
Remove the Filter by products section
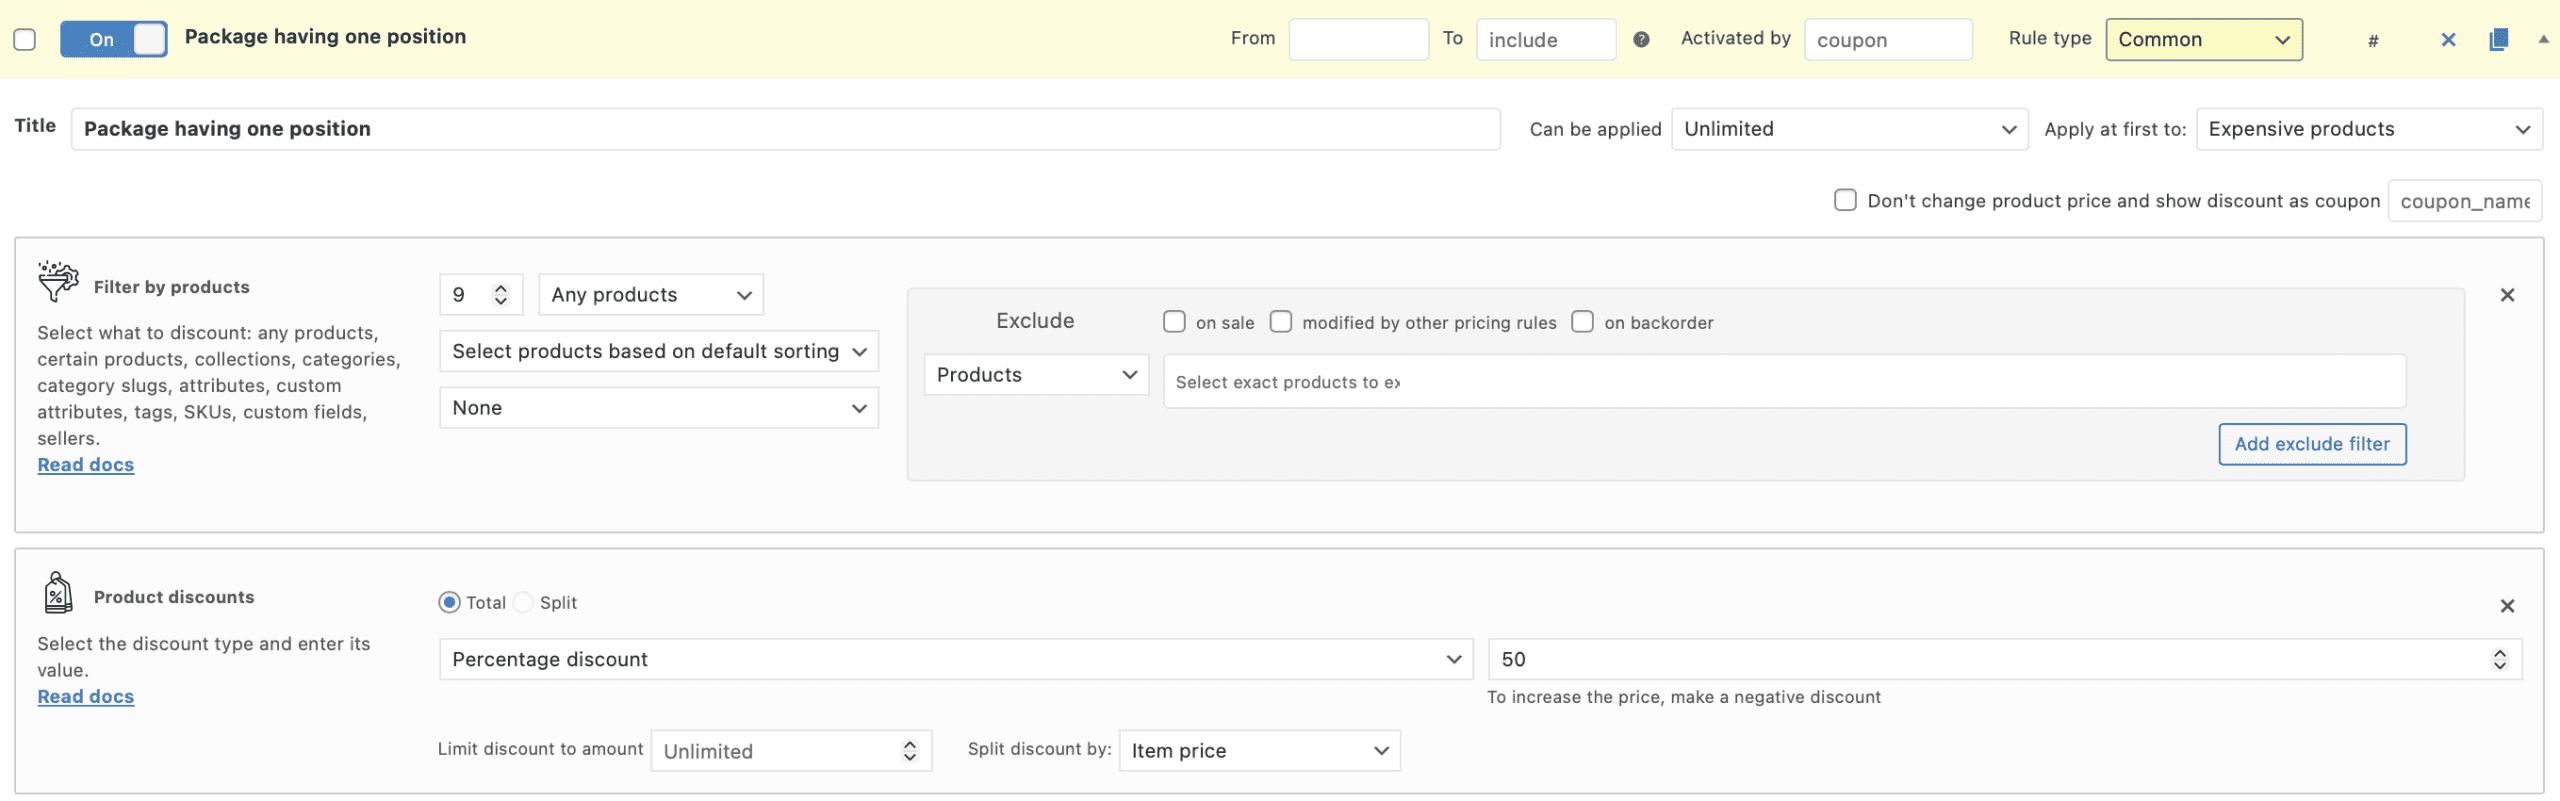(x=2507, y=295)
